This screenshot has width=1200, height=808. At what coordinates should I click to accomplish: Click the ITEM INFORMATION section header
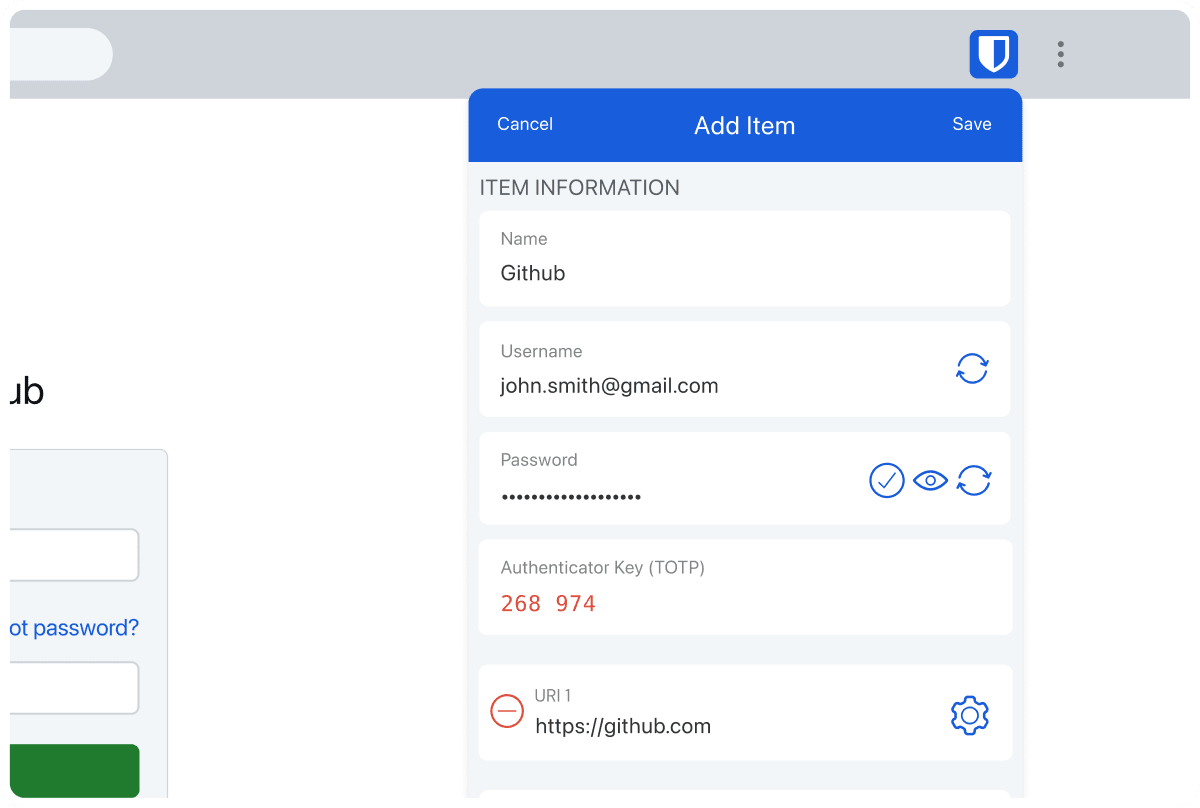[x=580, y=187]
